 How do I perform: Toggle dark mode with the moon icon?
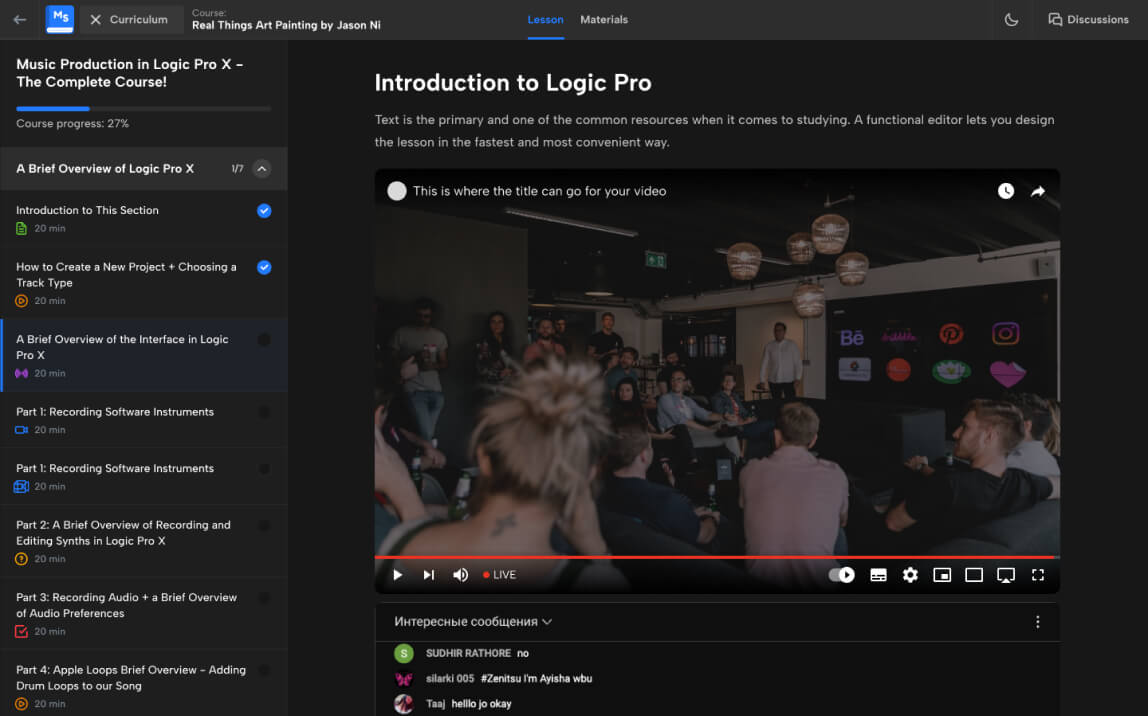pyautogui.click(x=1011, y=20)
